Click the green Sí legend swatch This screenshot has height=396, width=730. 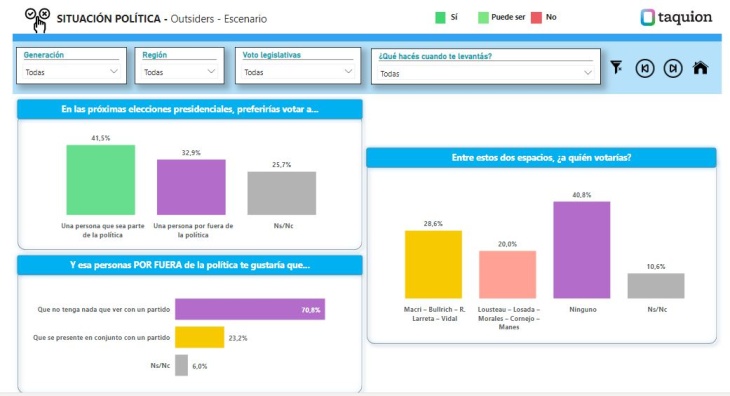(x=440, y=18)
